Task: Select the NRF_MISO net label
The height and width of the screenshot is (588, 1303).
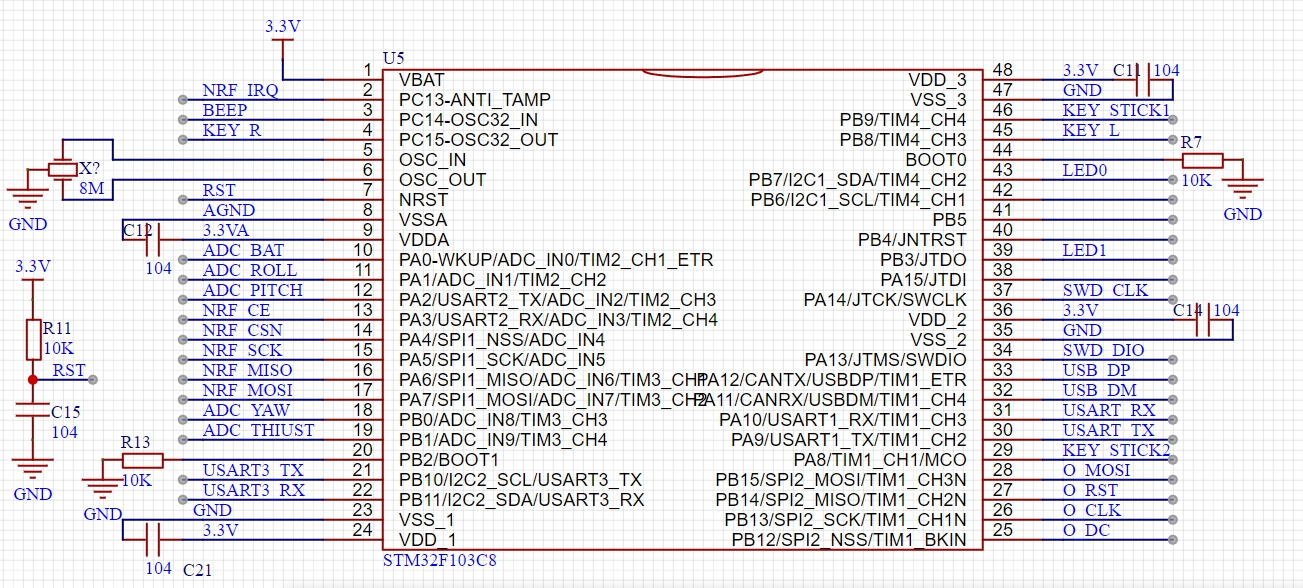Action: point(247,370)
